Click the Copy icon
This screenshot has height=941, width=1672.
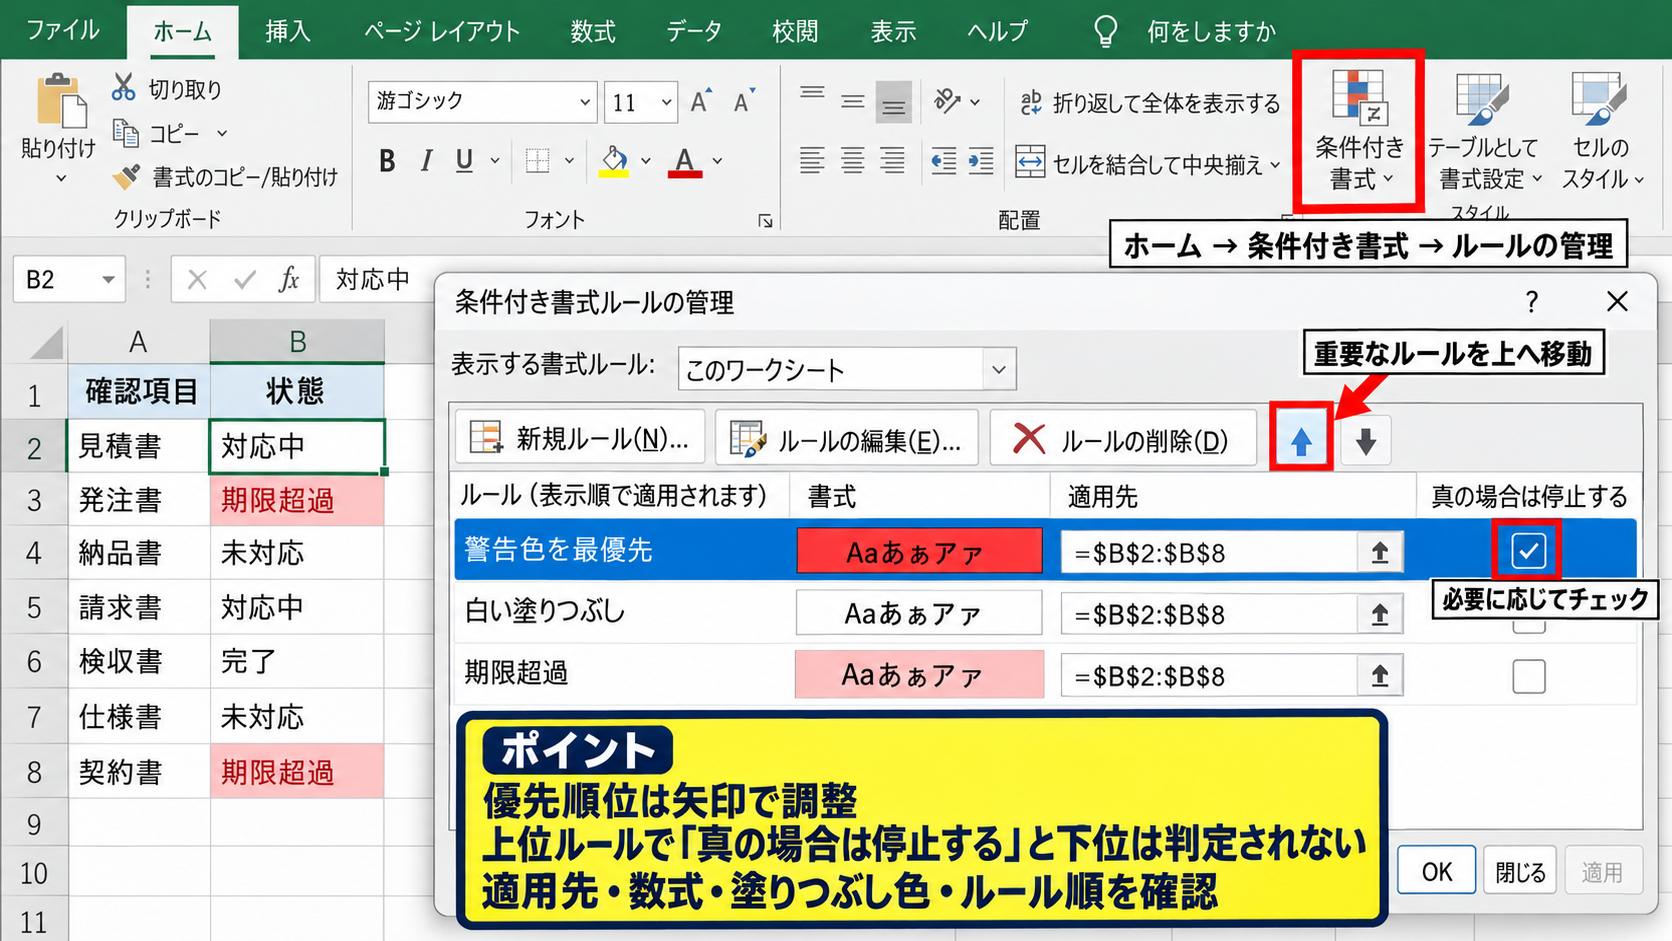125,132
